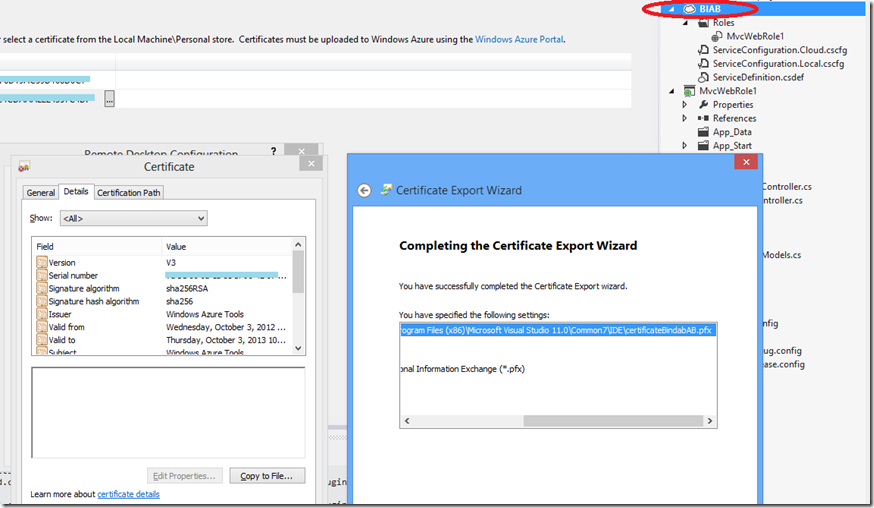Expand the Properties node

pos(685,104)
